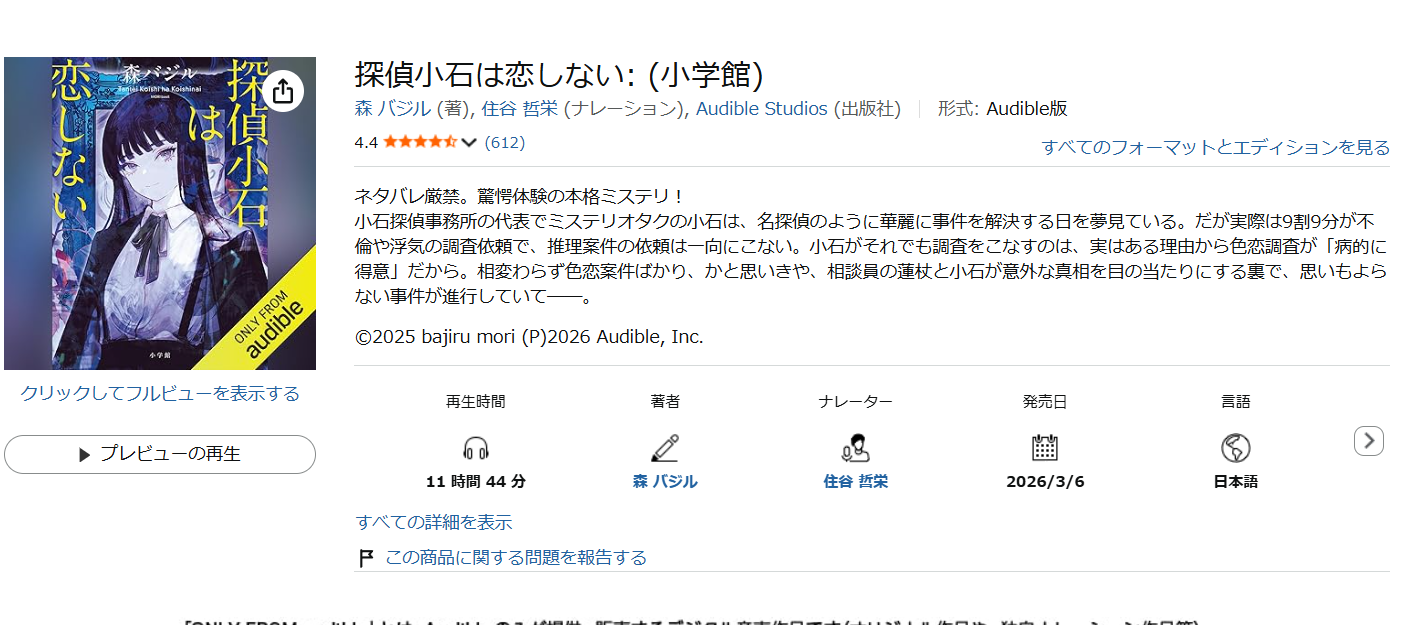Report a problem with this product
1415x625 pixels.
point(516,557)
